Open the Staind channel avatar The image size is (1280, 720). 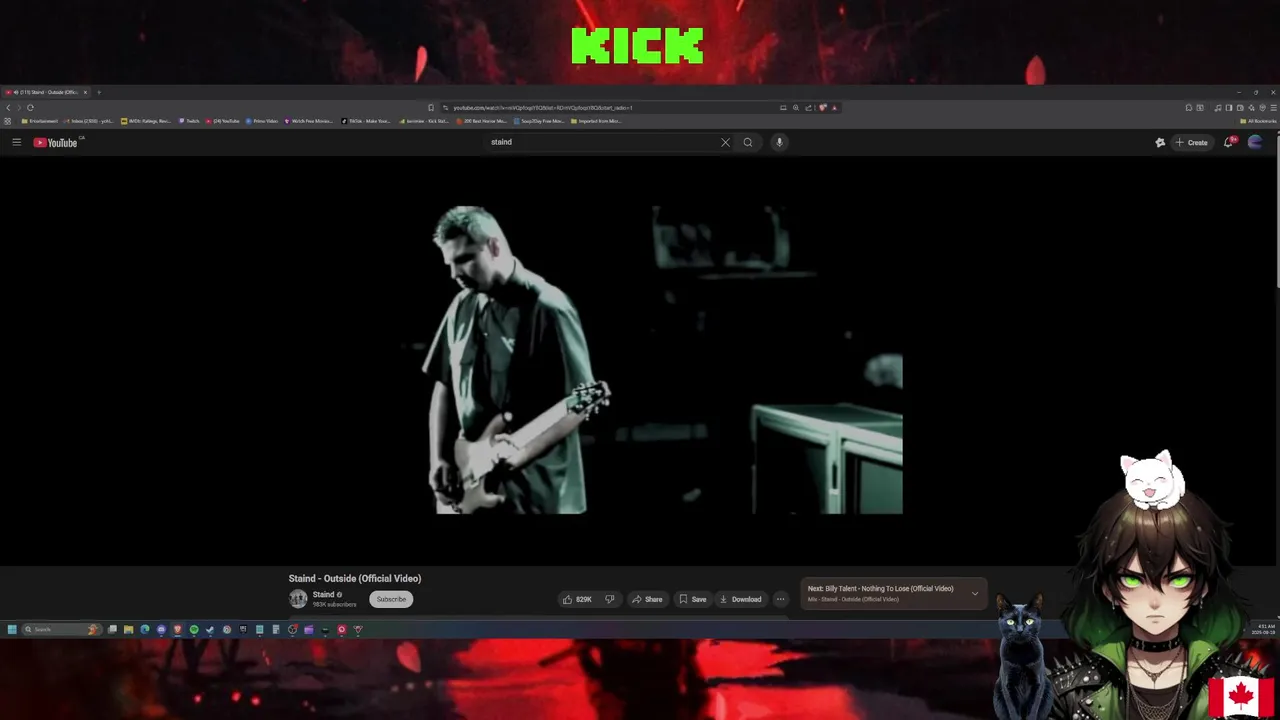(298, 598)
